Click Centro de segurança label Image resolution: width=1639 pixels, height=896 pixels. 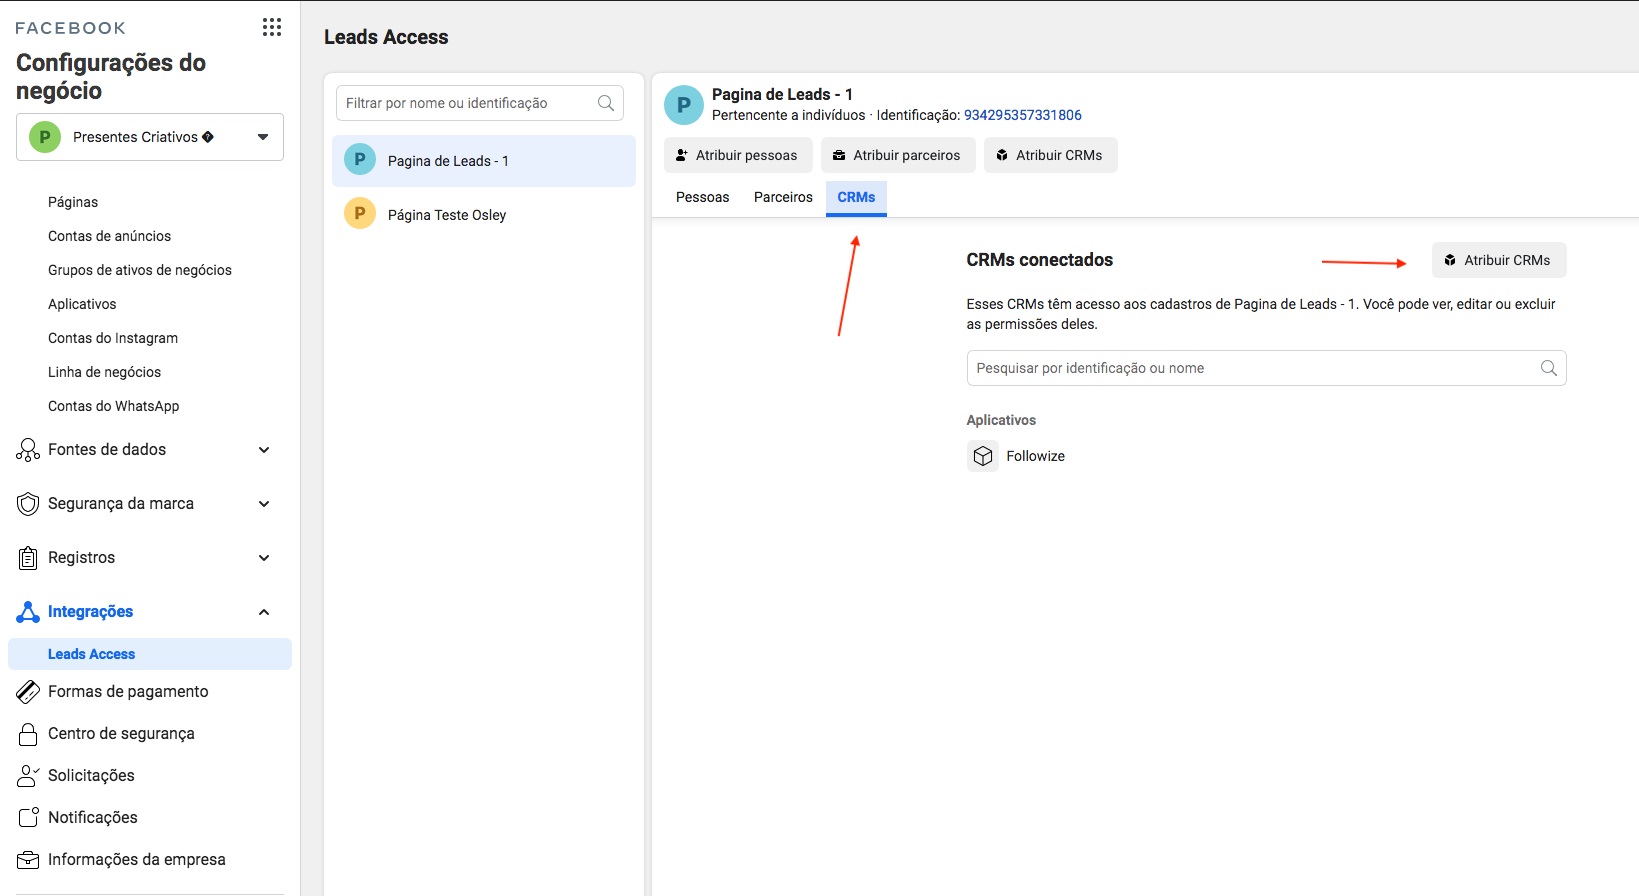tap(121, 734)
